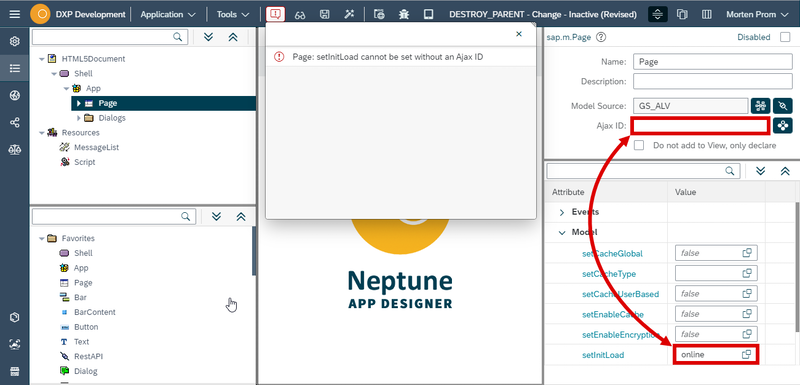Open the hamburger navigation menu

(15, 14)
